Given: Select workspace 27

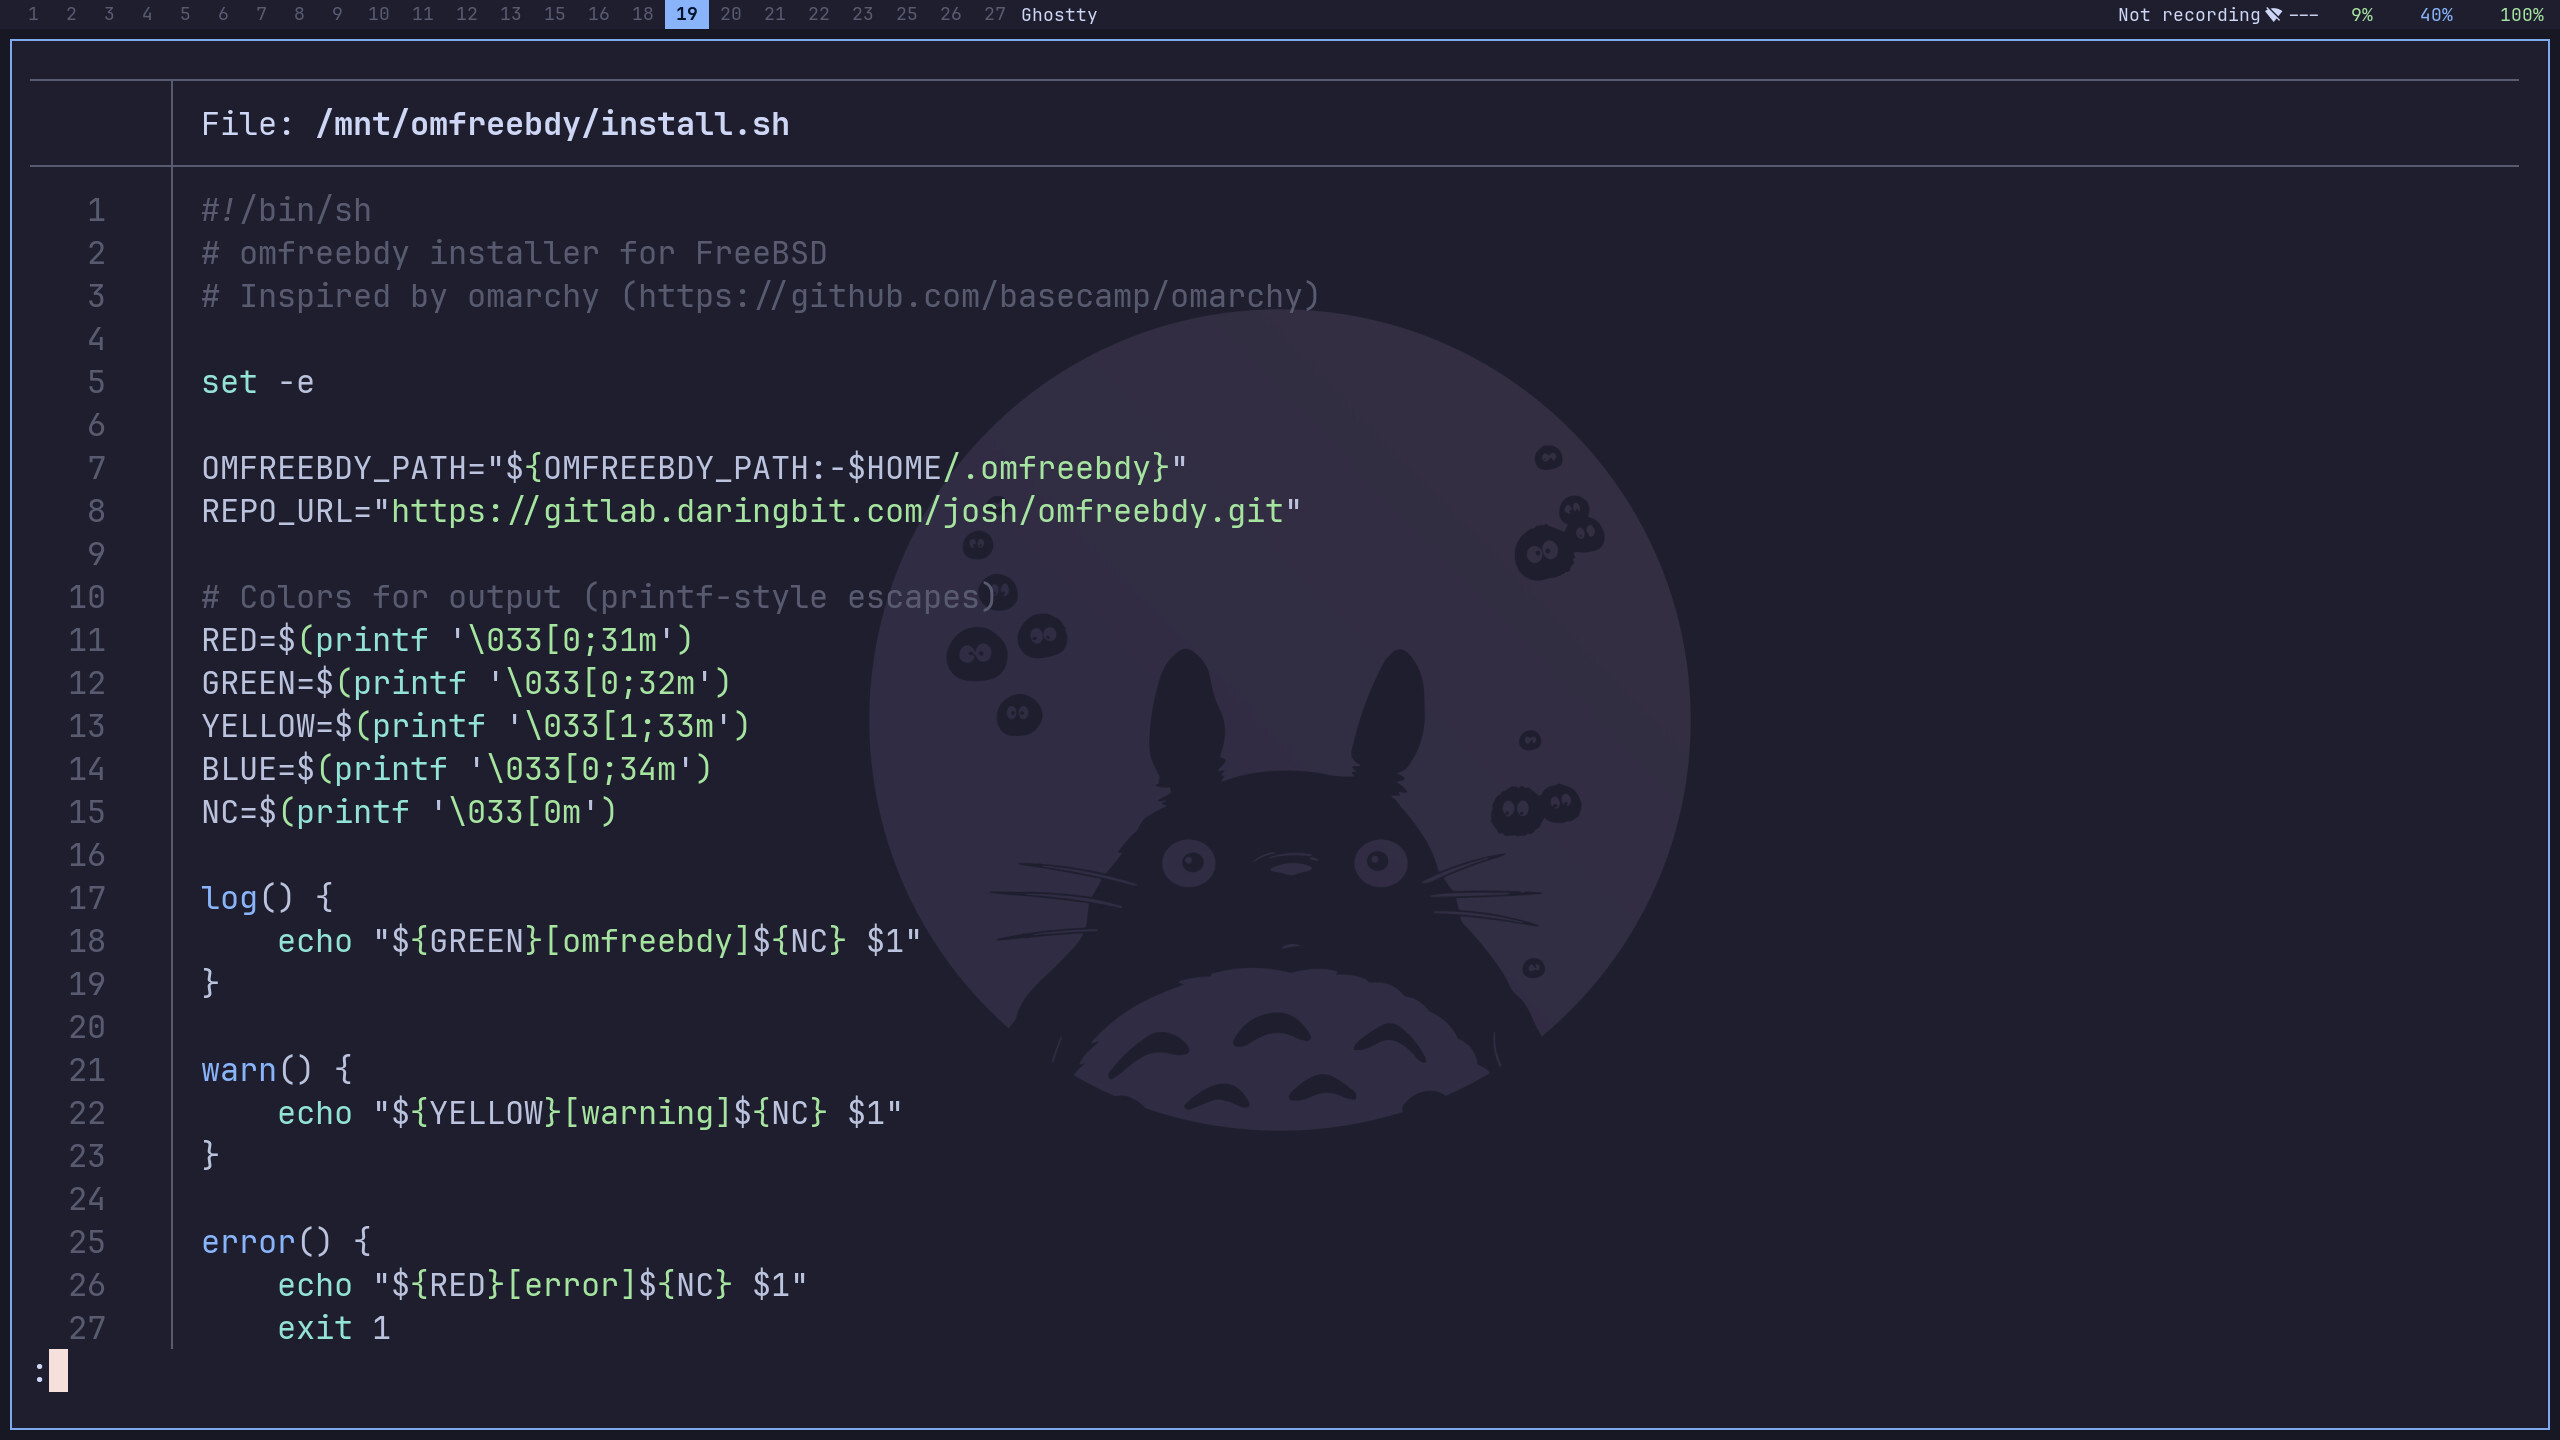Looking at the screenshot, I should point(995,14).
